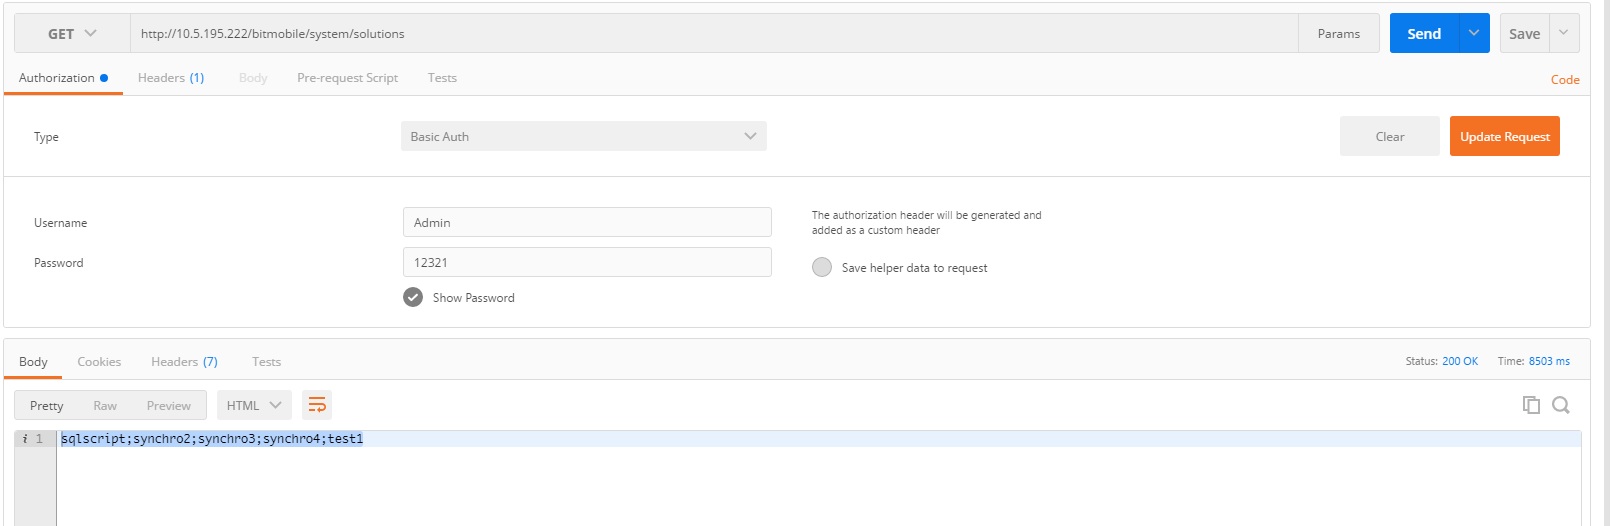Open the Pre-request Script tab
This screenshot has height=526, width=1612.
tap(347, 78)
